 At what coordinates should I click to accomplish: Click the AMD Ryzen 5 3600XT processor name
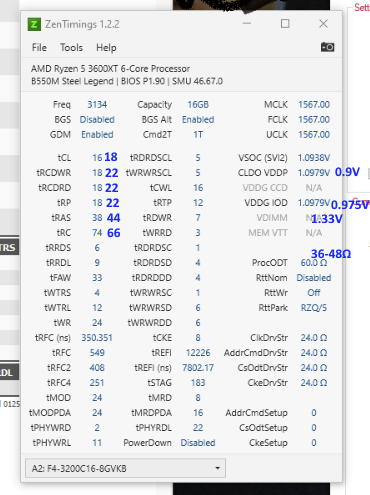110,69
